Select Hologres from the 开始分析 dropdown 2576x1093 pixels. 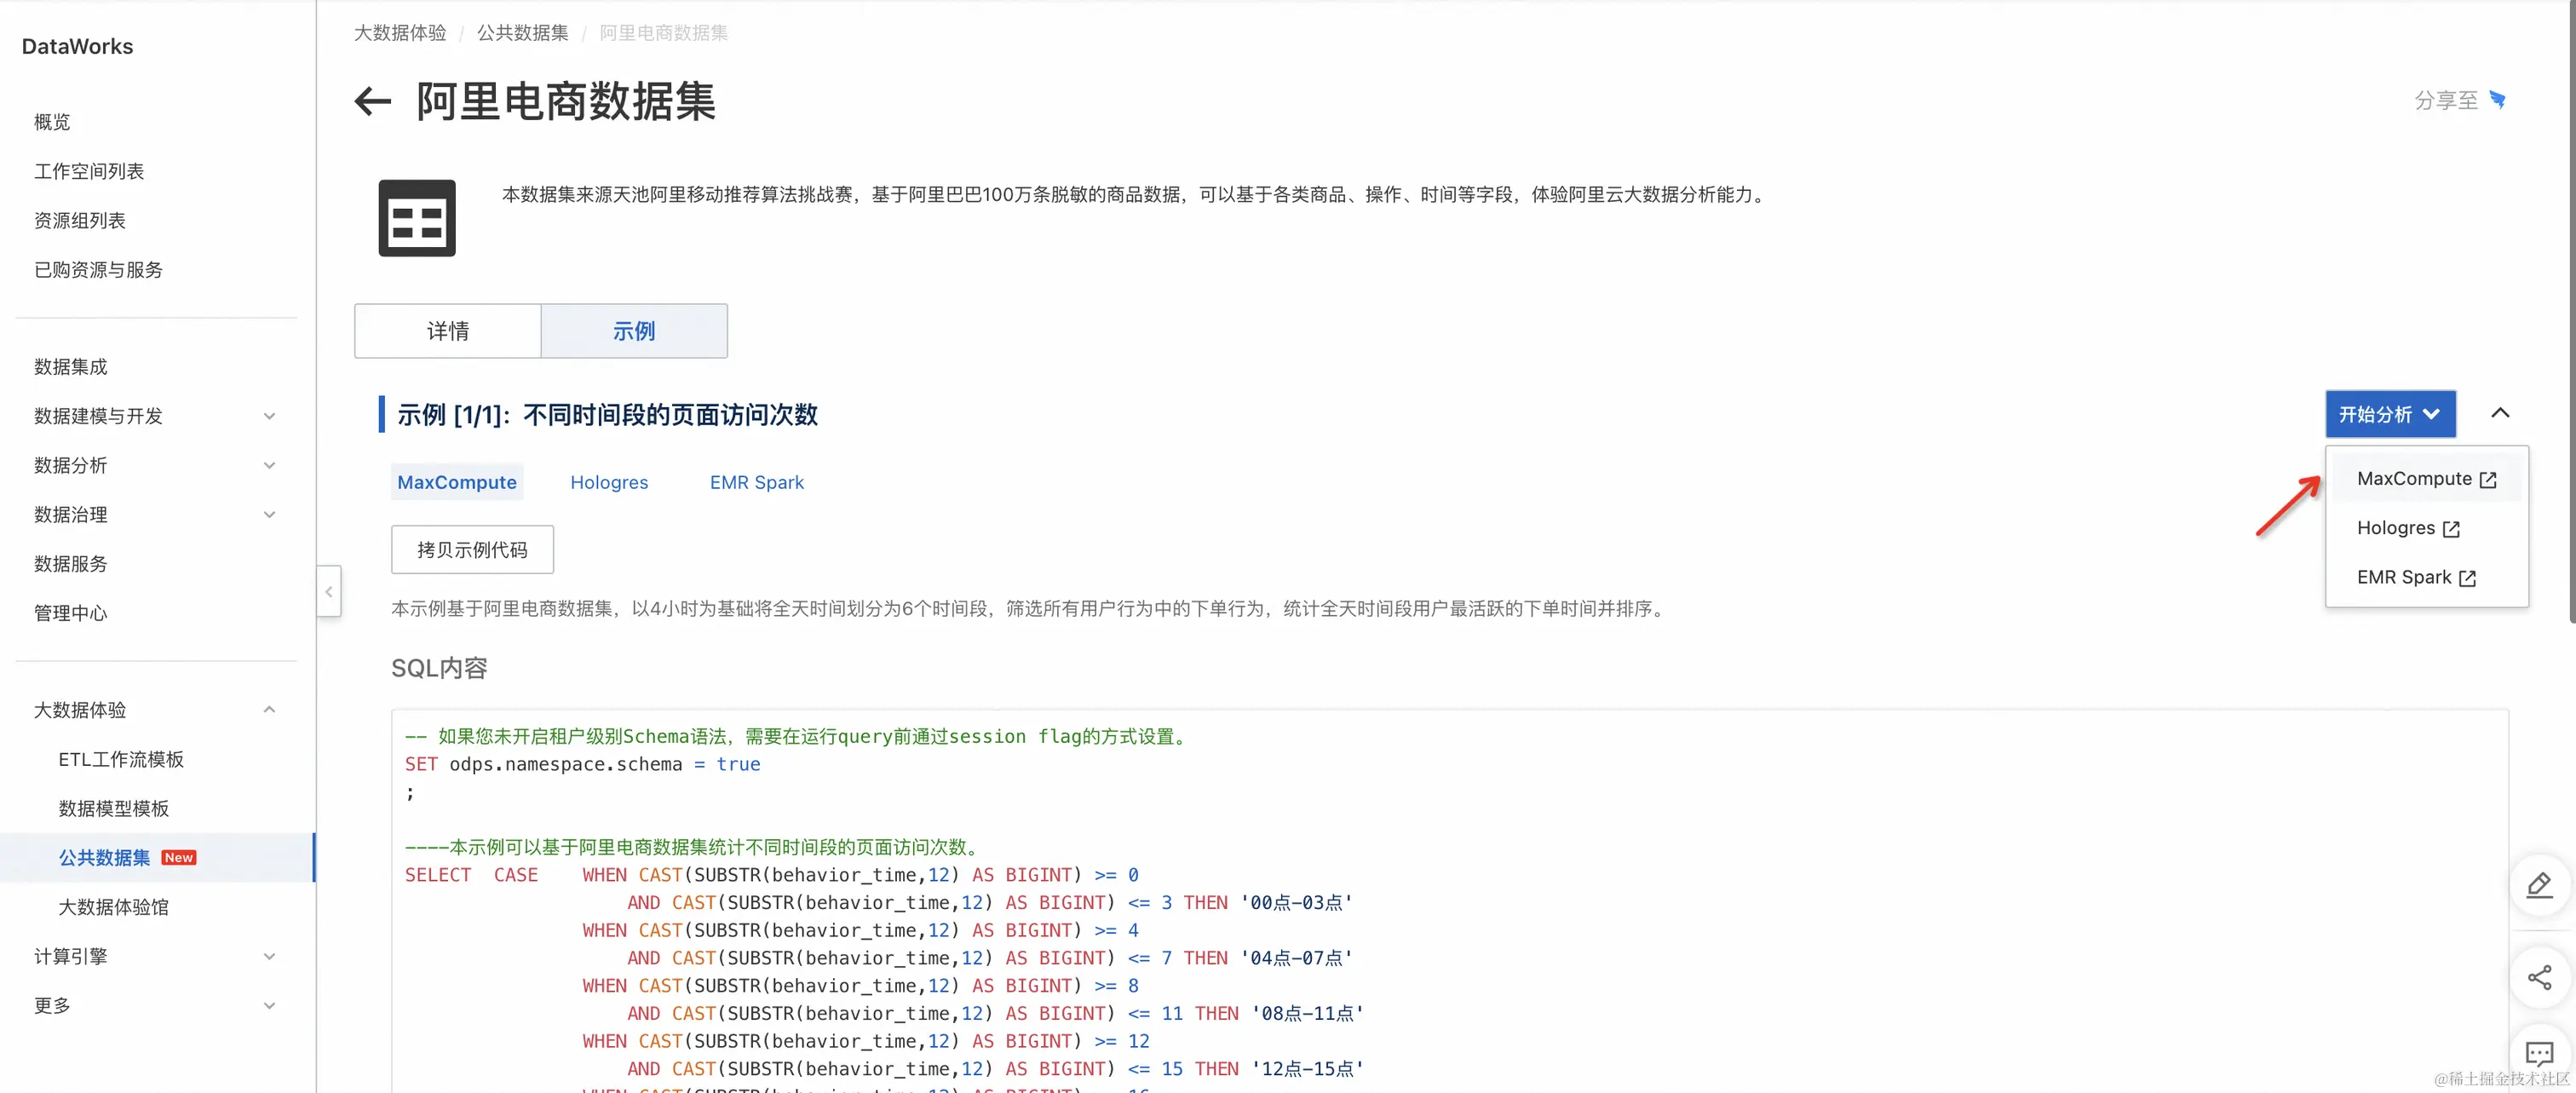pos(2407,528)
